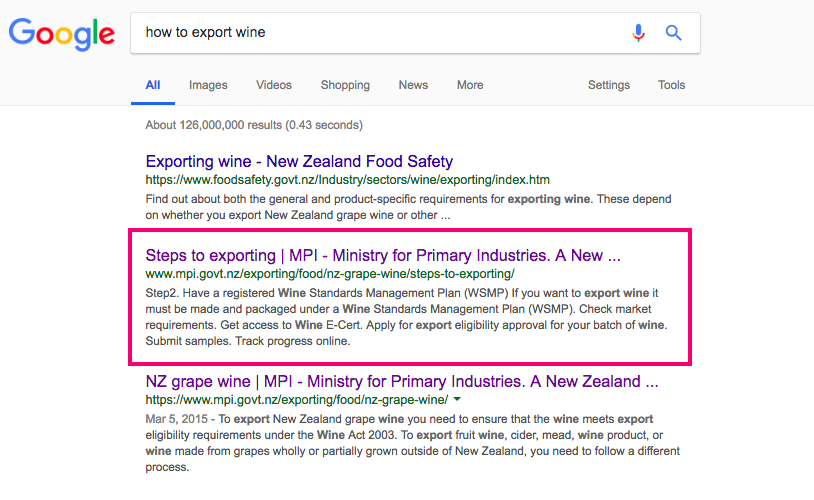
Task: Switch to the Images tab
Action: tap(208, 85)
